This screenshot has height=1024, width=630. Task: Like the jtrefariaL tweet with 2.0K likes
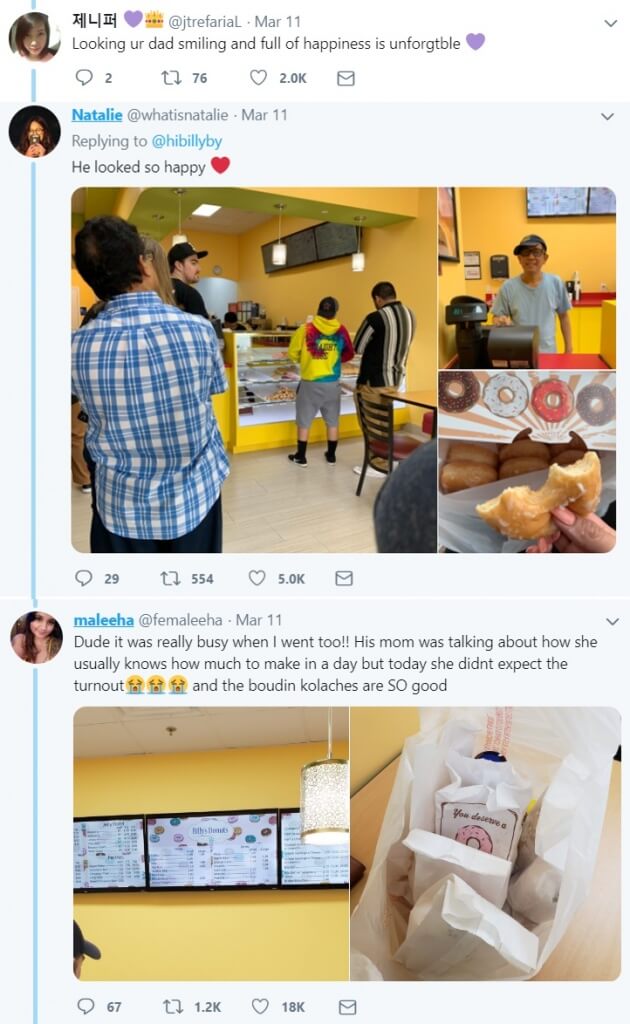click(x=259, y=78)
